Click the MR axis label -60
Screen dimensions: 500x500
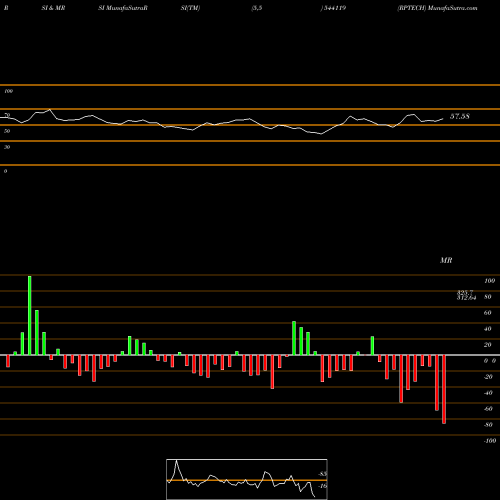(488, 409)
